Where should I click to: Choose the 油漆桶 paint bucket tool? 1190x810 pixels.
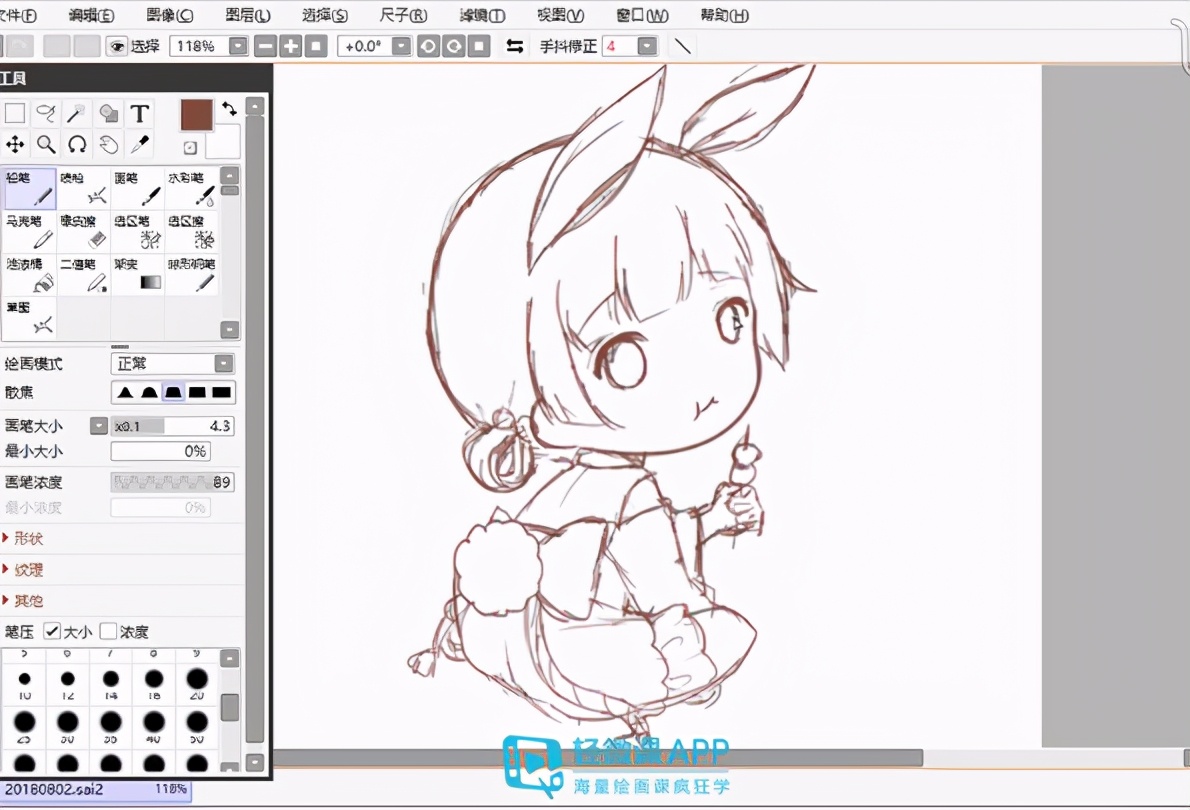click(x=29, y=275)
